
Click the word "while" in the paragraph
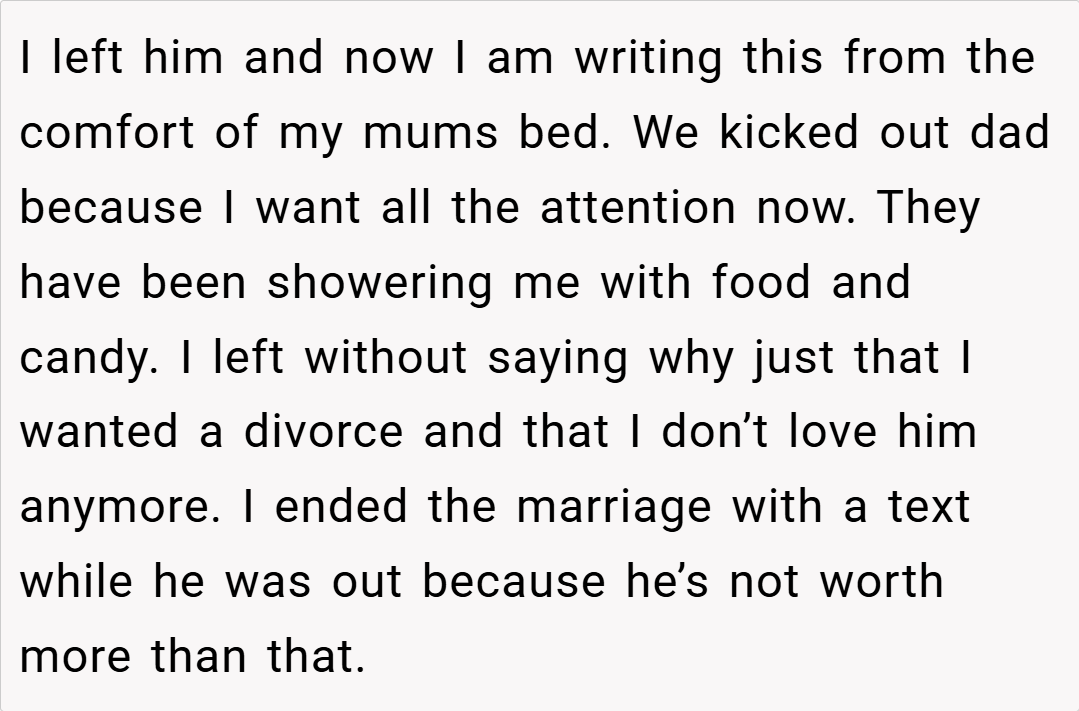[x=76, y=582]
